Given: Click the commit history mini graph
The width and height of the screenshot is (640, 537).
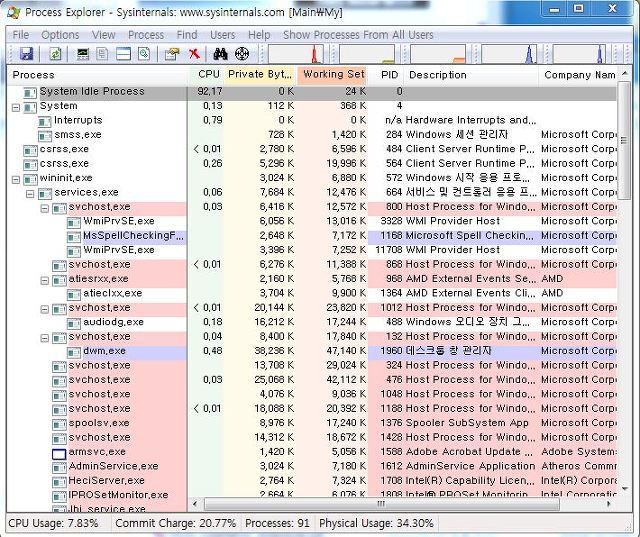Looking at the screenshot, I should (367, 54).
